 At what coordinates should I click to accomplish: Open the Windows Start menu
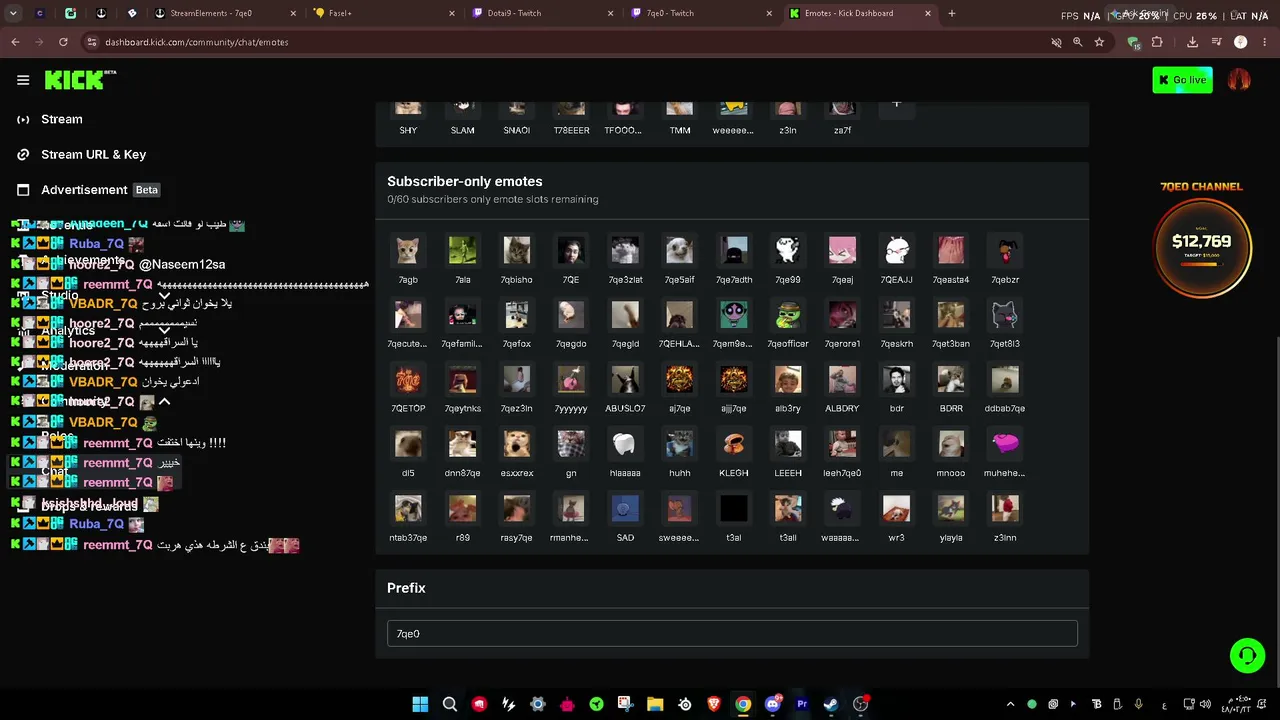420,704
